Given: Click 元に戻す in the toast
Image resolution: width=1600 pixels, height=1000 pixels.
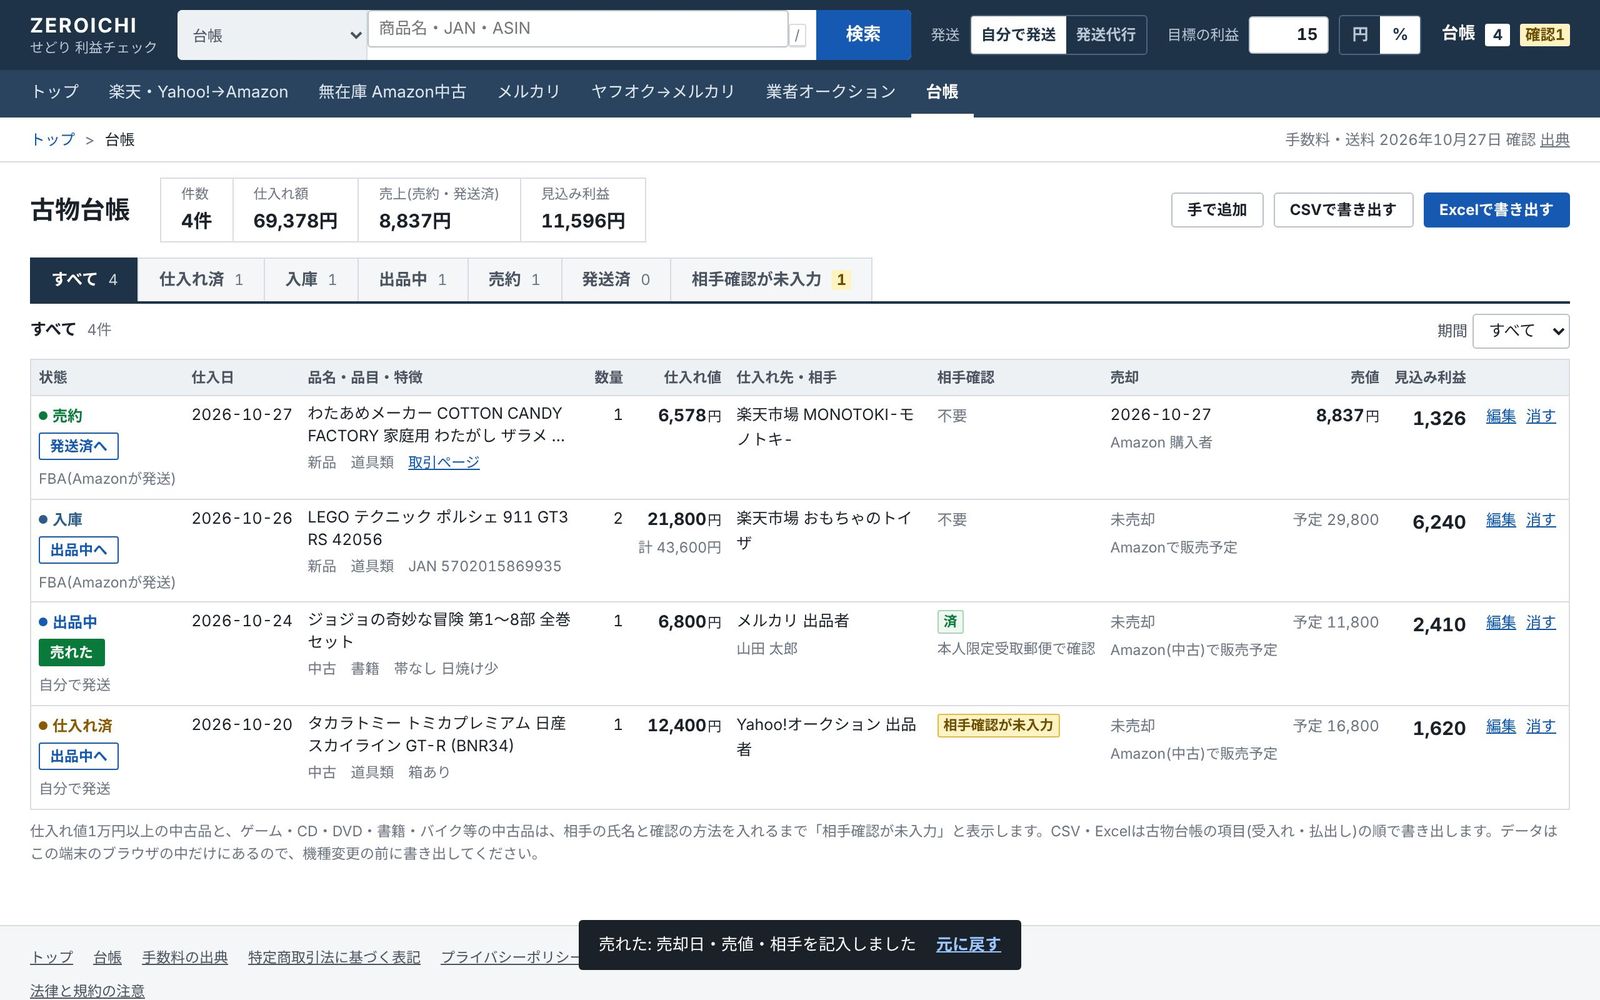Looking at the screenshot, I should click(x=968, y=944).
